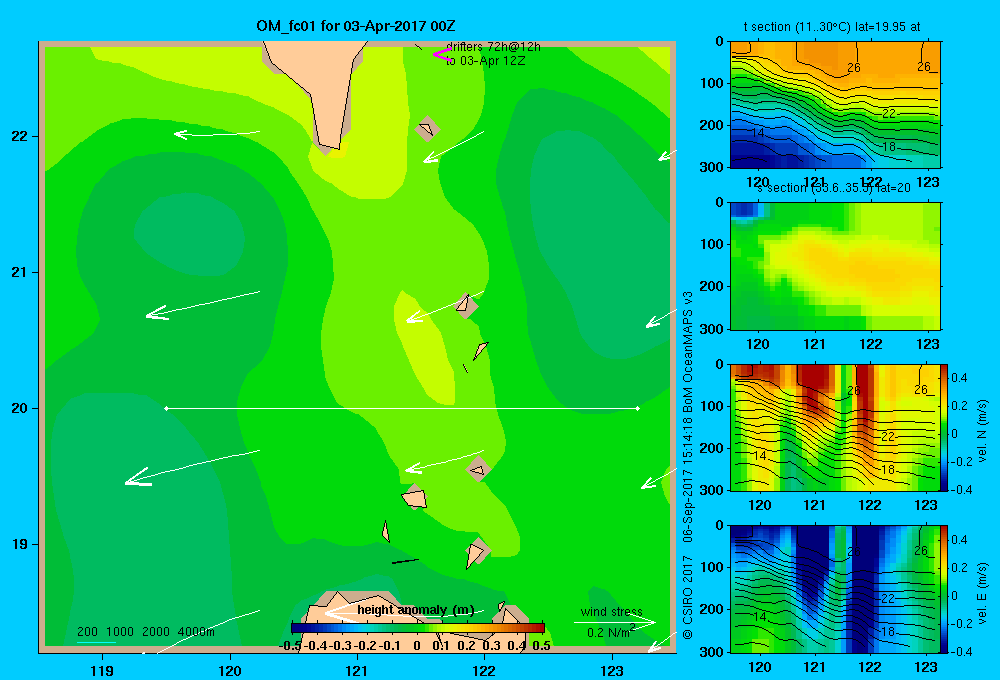
Task: Click the dark blue -0.5 end of the height anomaly bar
Action: click(x=296, y=628)
